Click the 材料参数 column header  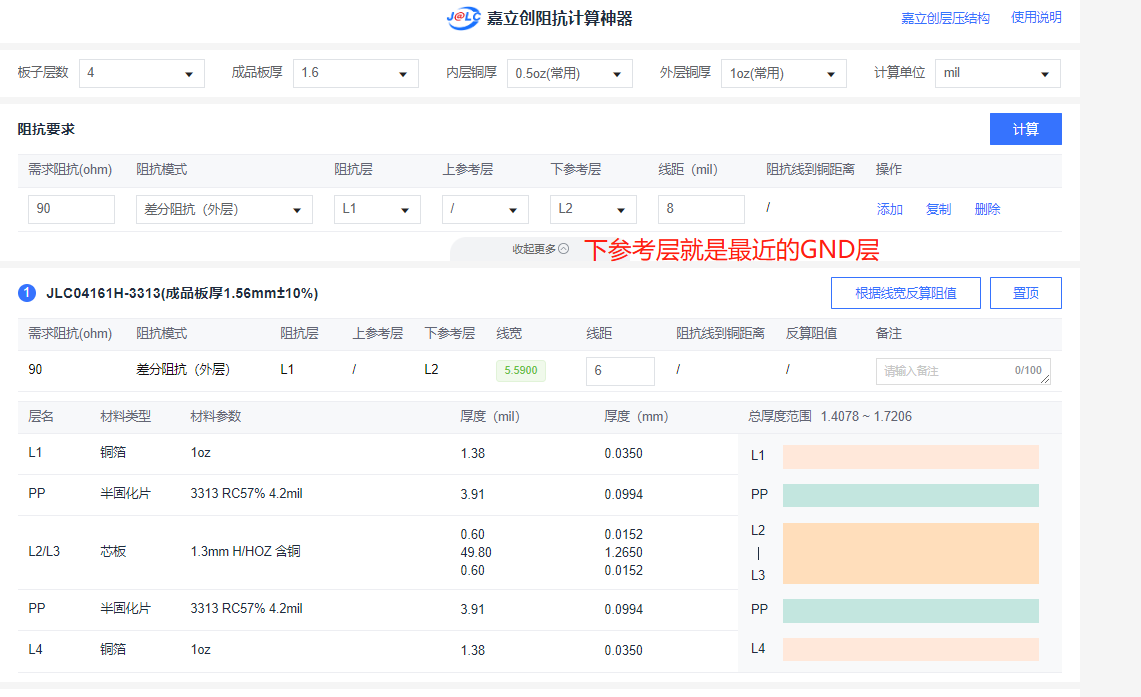[x=215, y=417]
